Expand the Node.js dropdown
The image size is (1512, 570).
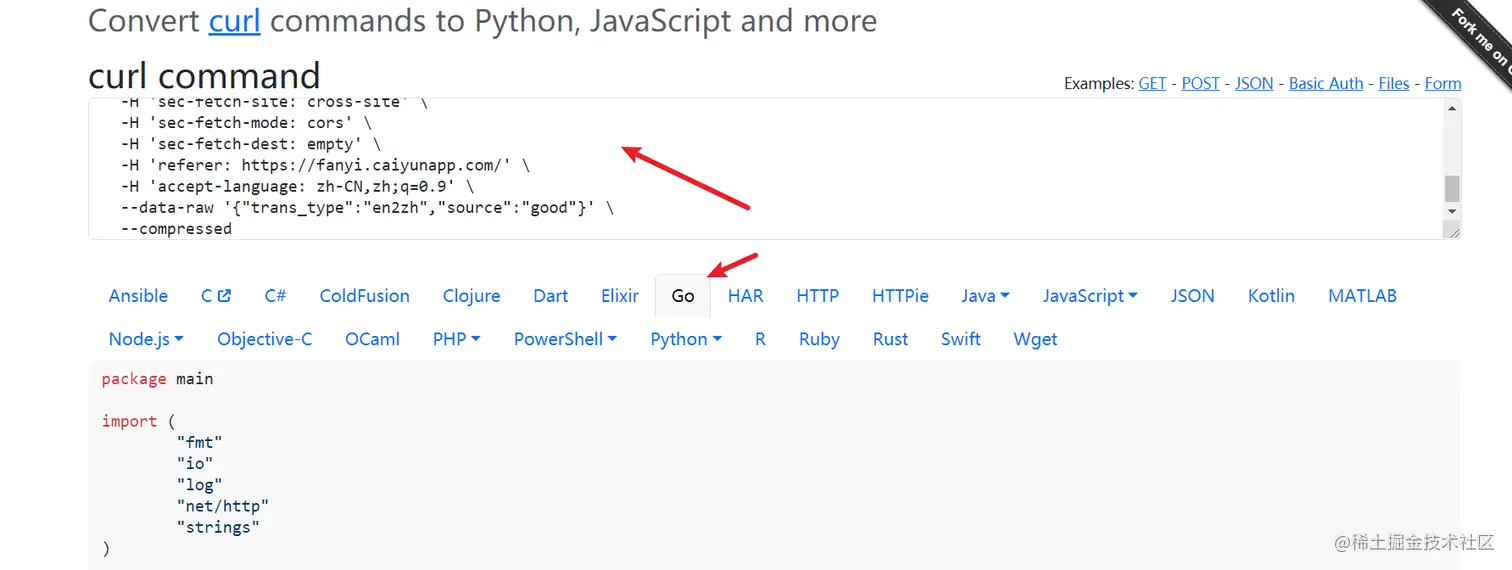(x=146, y=339)
